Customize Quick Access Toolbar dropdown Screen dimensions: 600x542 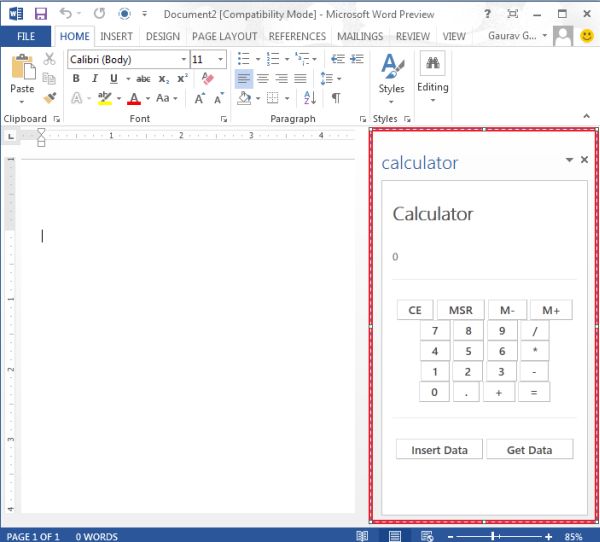point(145,14)
